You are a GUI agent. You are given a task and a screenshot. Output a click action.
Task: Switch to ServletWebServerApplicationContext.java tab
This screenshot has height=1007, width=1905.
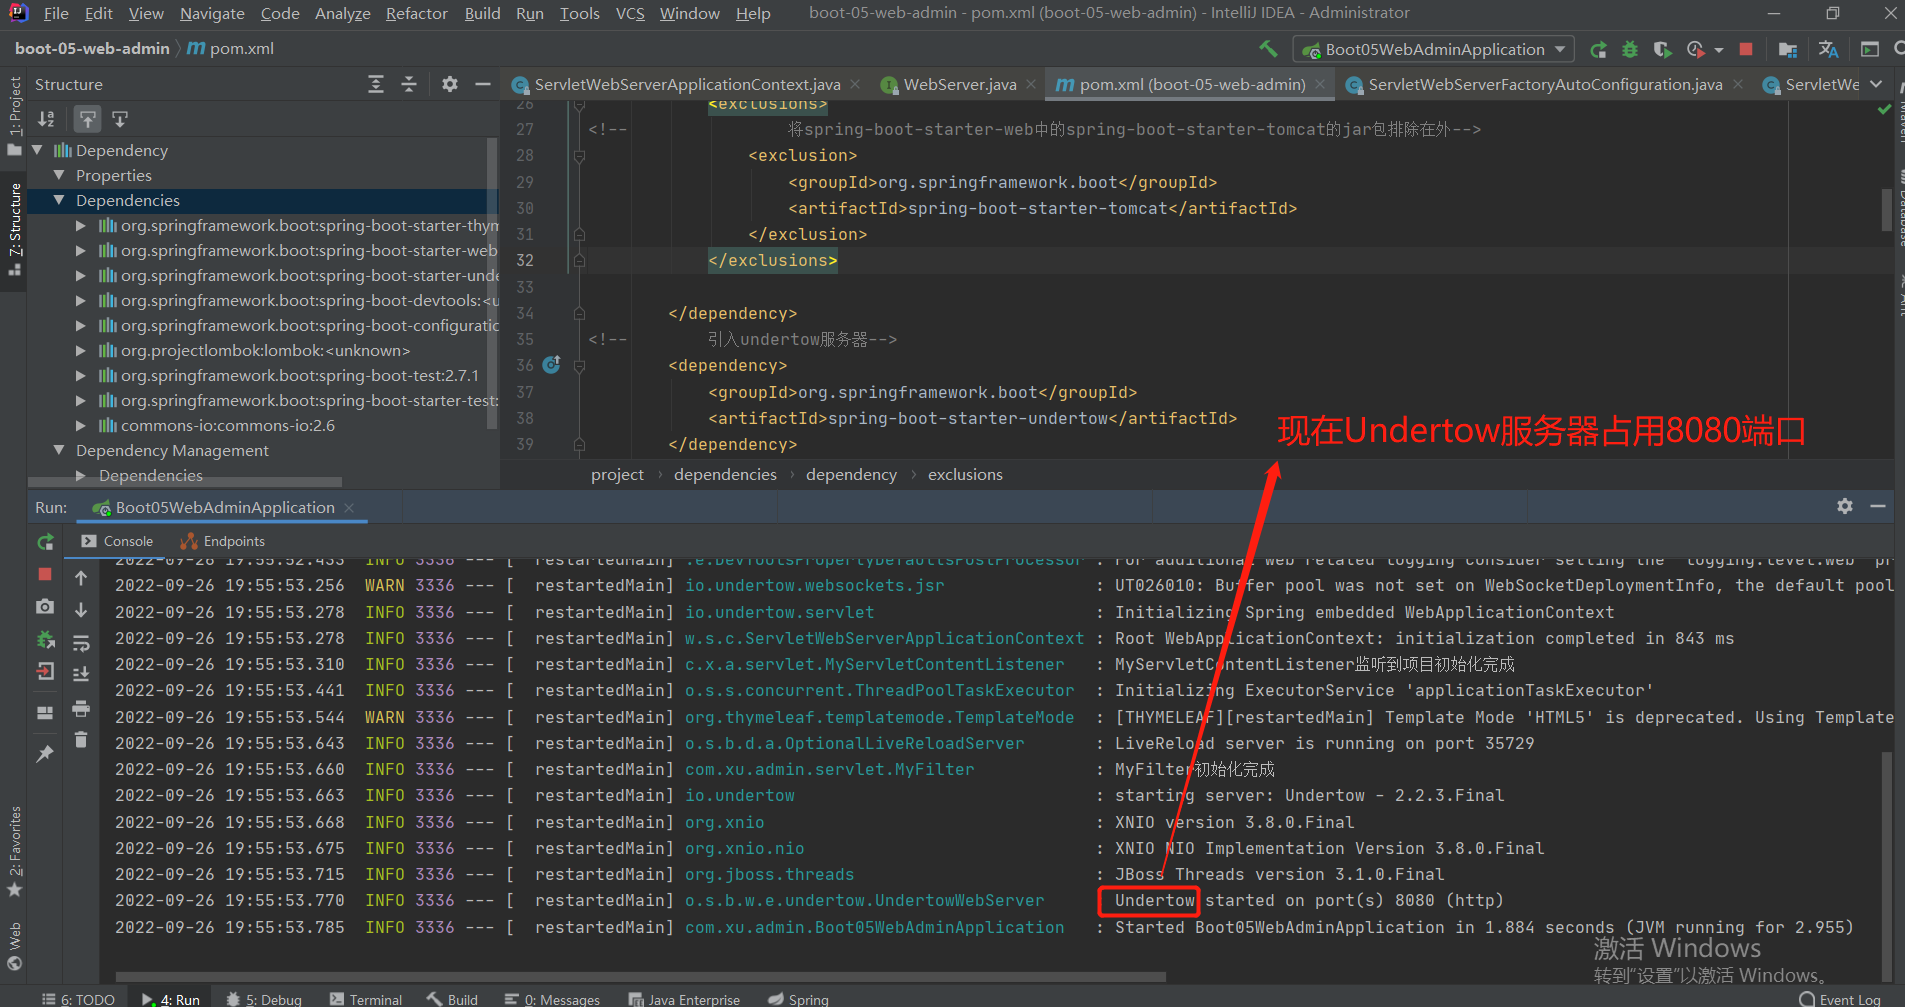tap(687, 85)
